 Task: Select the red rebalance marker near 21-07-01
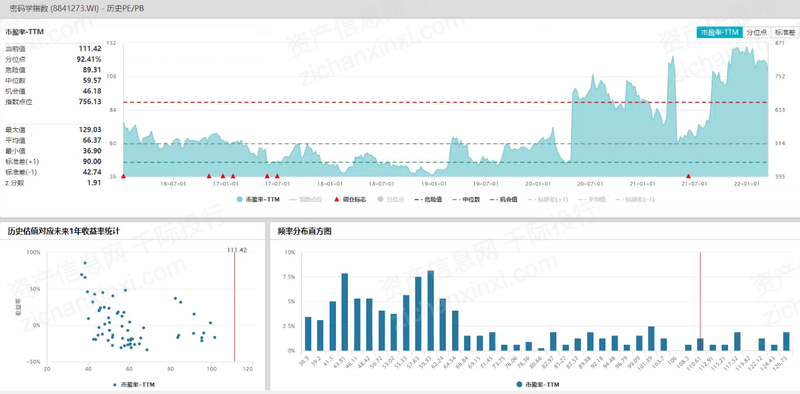point(688,176)
